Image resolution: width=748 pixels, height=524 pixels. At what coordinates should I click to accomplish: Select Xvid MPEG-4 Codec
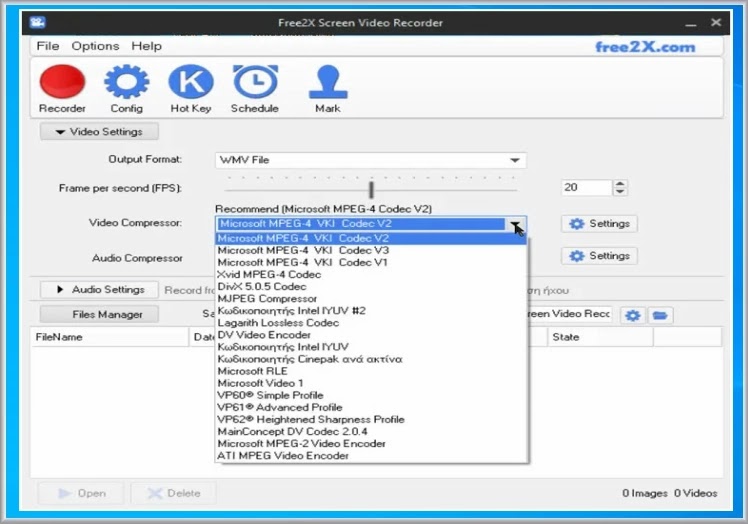click(x=371, y=274)
